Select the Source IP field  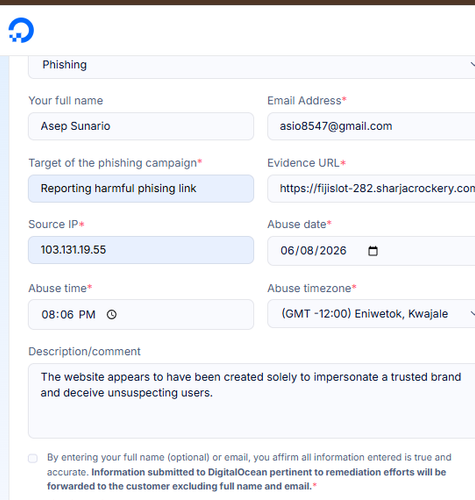tap(141, 250)
